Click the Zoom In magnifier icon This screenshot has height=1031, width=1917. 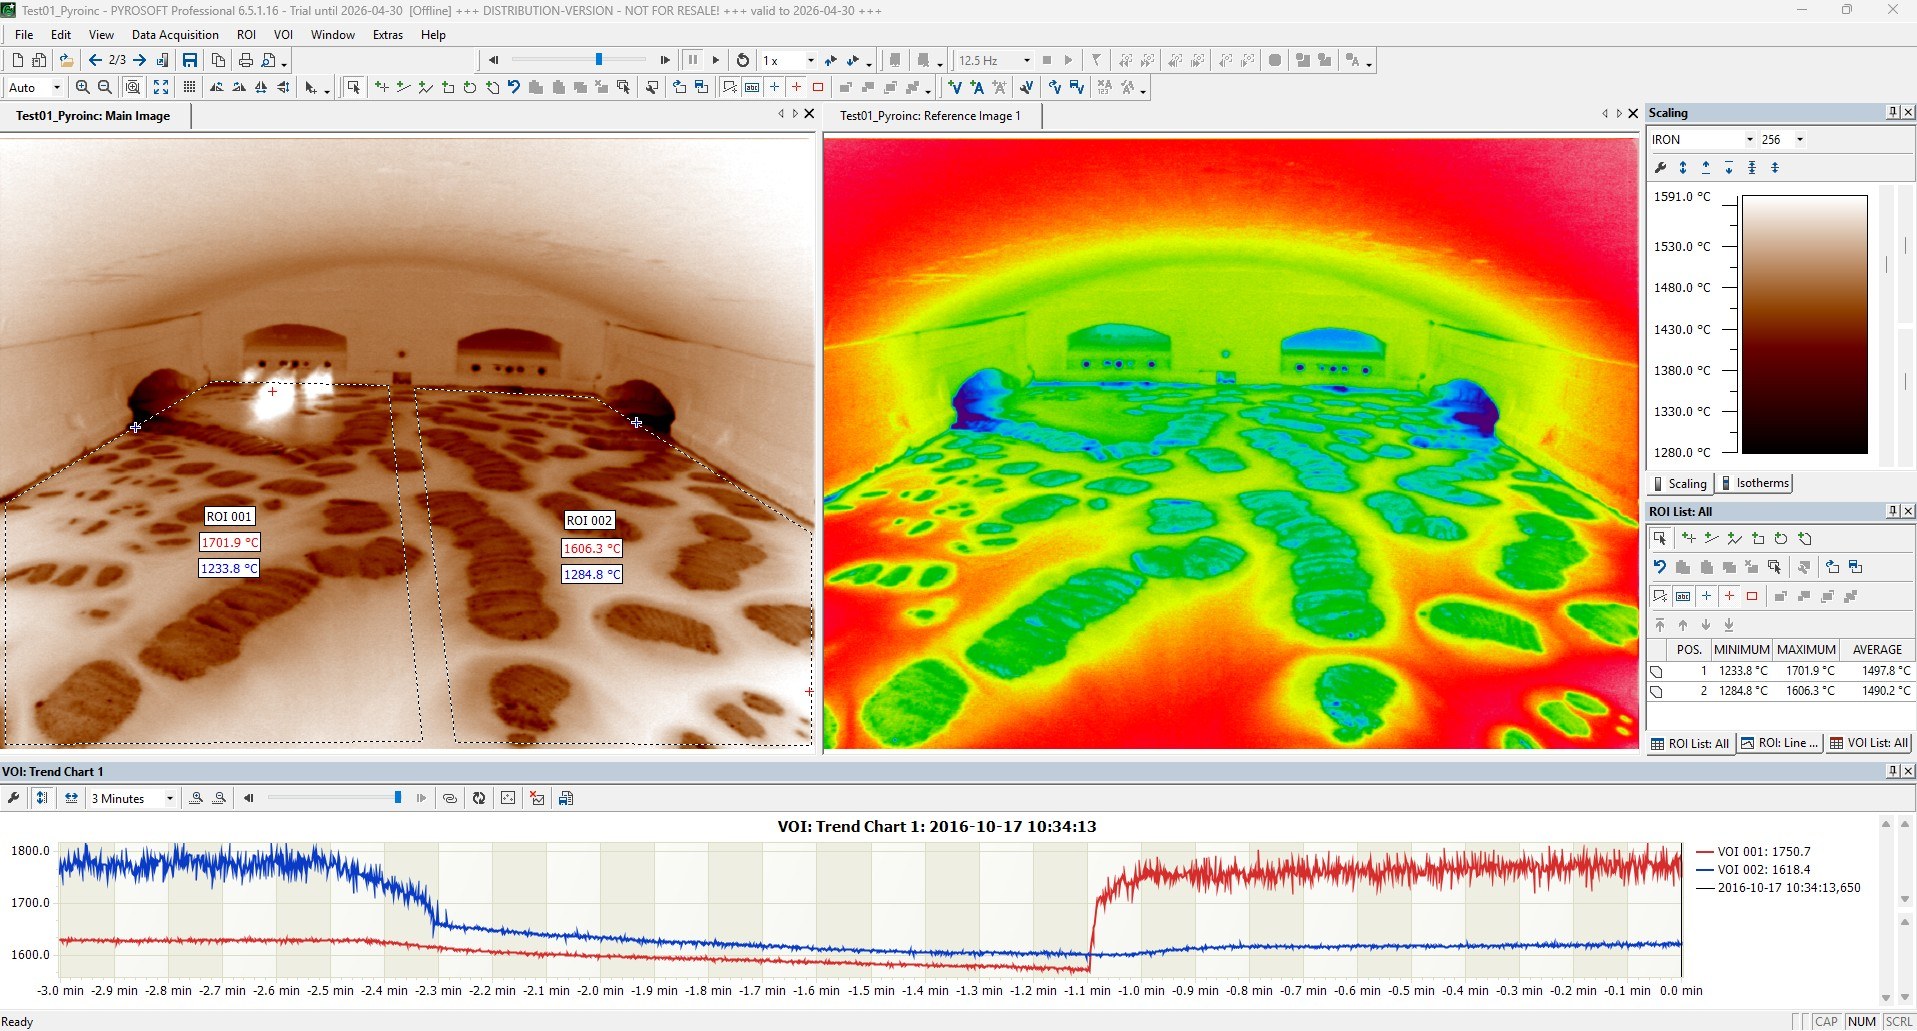tap(83, 87)
